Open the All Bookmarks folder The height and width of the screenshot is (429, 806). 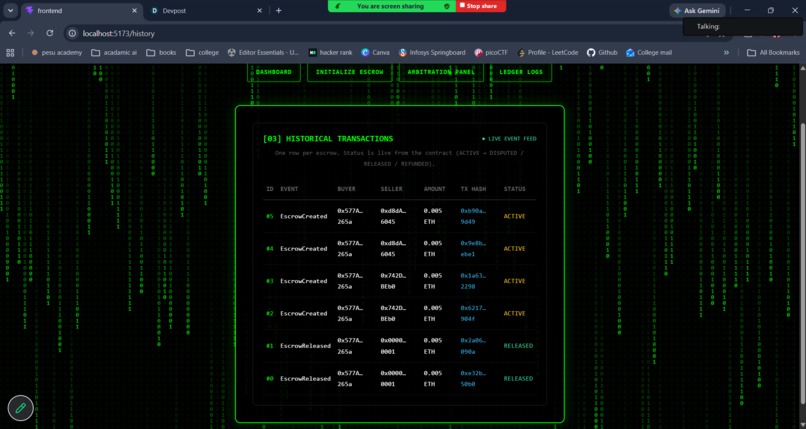[x=773, y=52]
